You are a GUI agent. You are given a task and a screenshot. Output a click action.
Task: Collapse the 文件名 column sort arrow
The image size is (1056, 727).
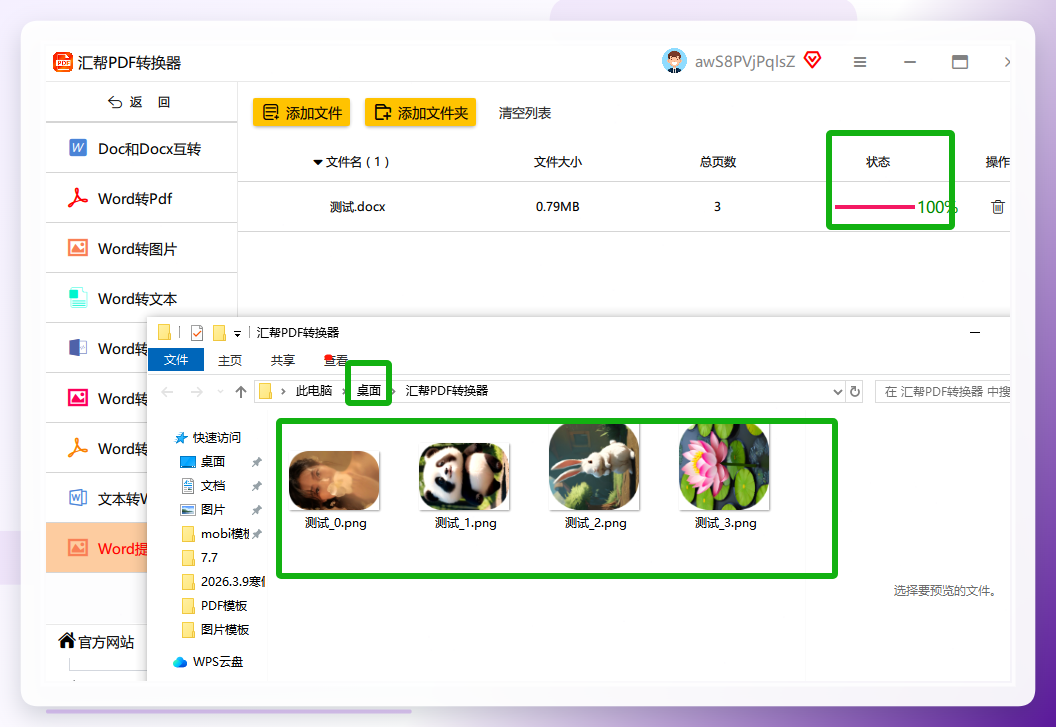tap(318, 162)
